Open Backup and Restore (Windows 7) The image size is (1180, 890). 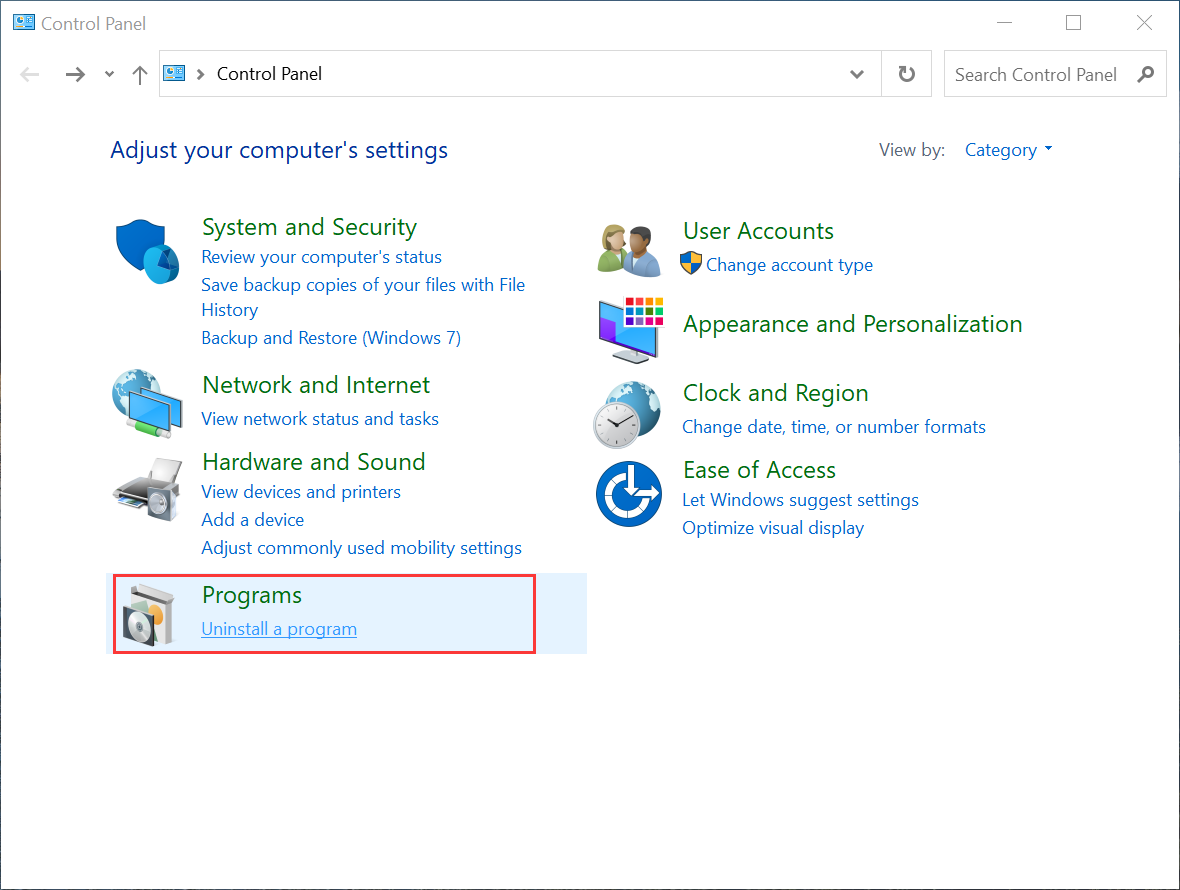point(331,337)
